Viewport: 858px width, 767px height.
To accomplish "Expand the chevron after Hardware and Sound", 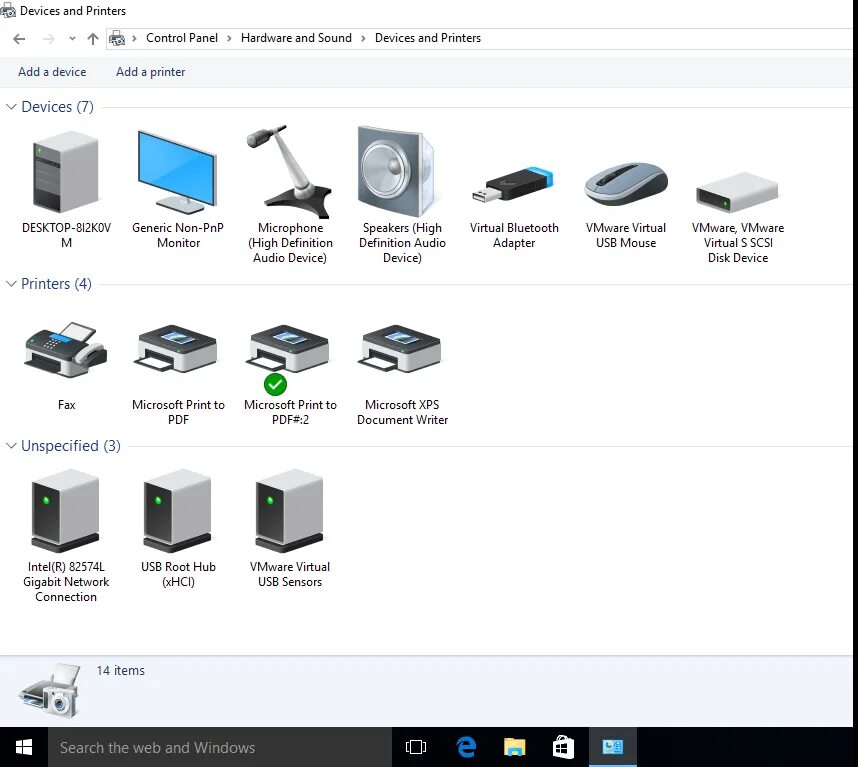I will [363, 38].
